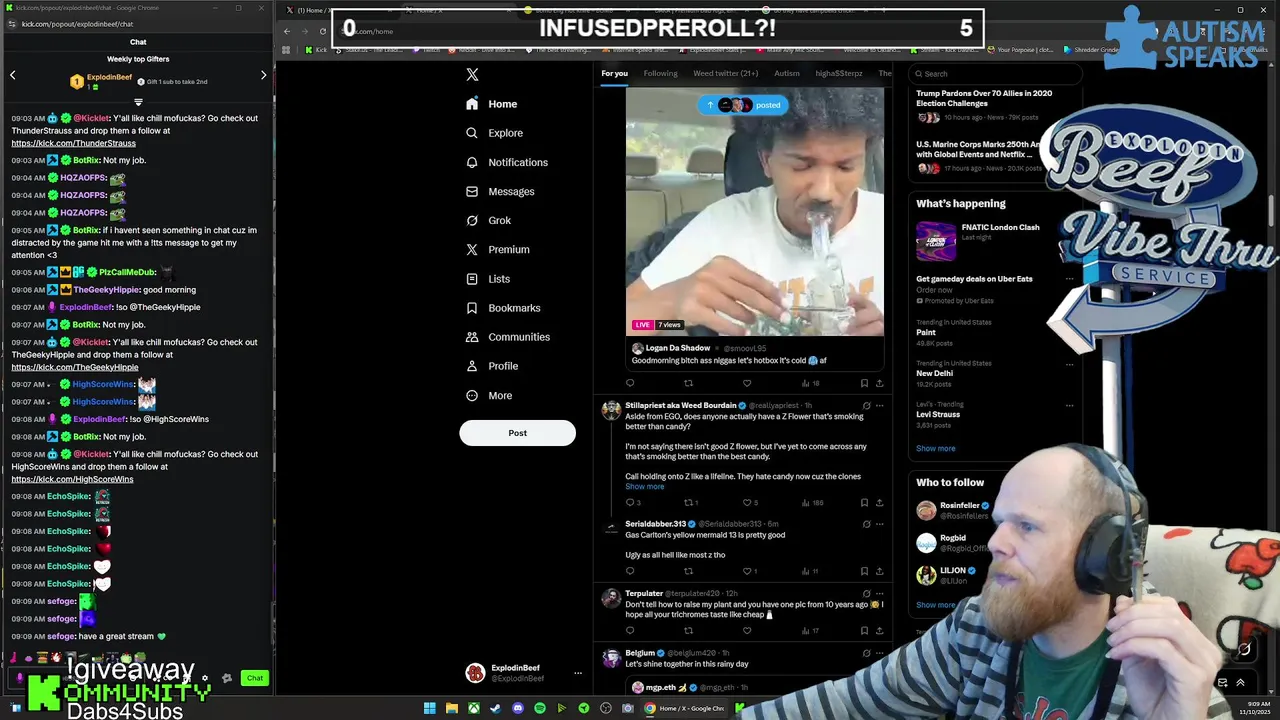Viewport: 1280px width, 720px height.
Task: Open Notifications in X sidebar
Action: 506,162
